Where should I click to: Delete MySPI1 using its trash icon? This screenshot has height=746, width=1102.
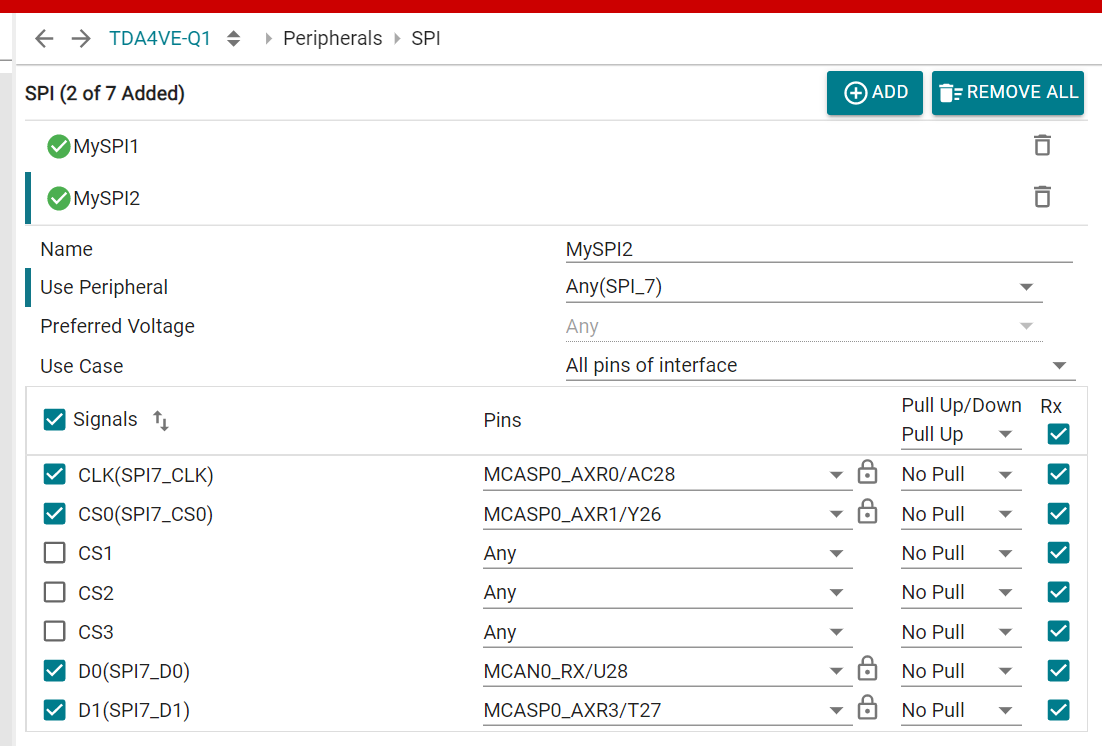coord(1042,146)
